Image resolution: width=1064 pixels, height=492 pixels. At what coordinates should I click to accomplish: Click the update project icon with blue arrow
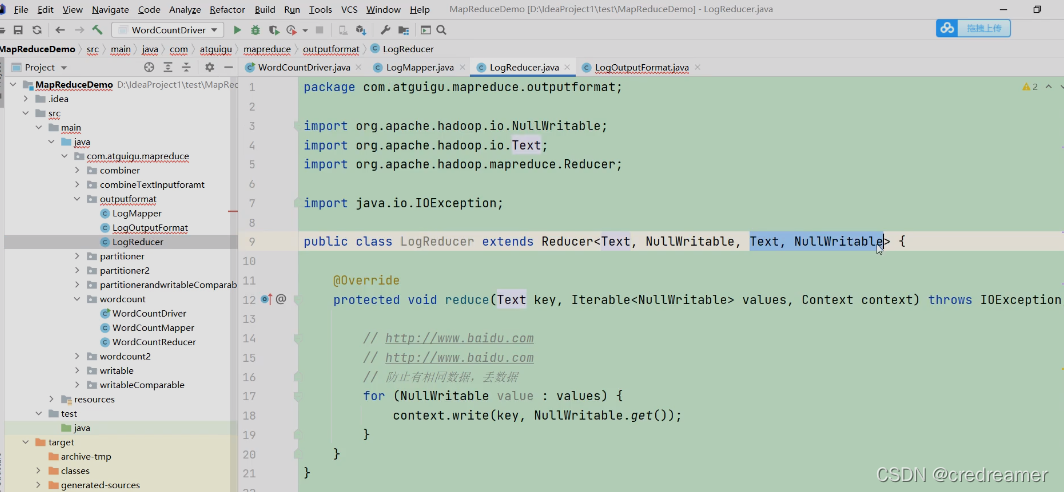tap(362, 30)
